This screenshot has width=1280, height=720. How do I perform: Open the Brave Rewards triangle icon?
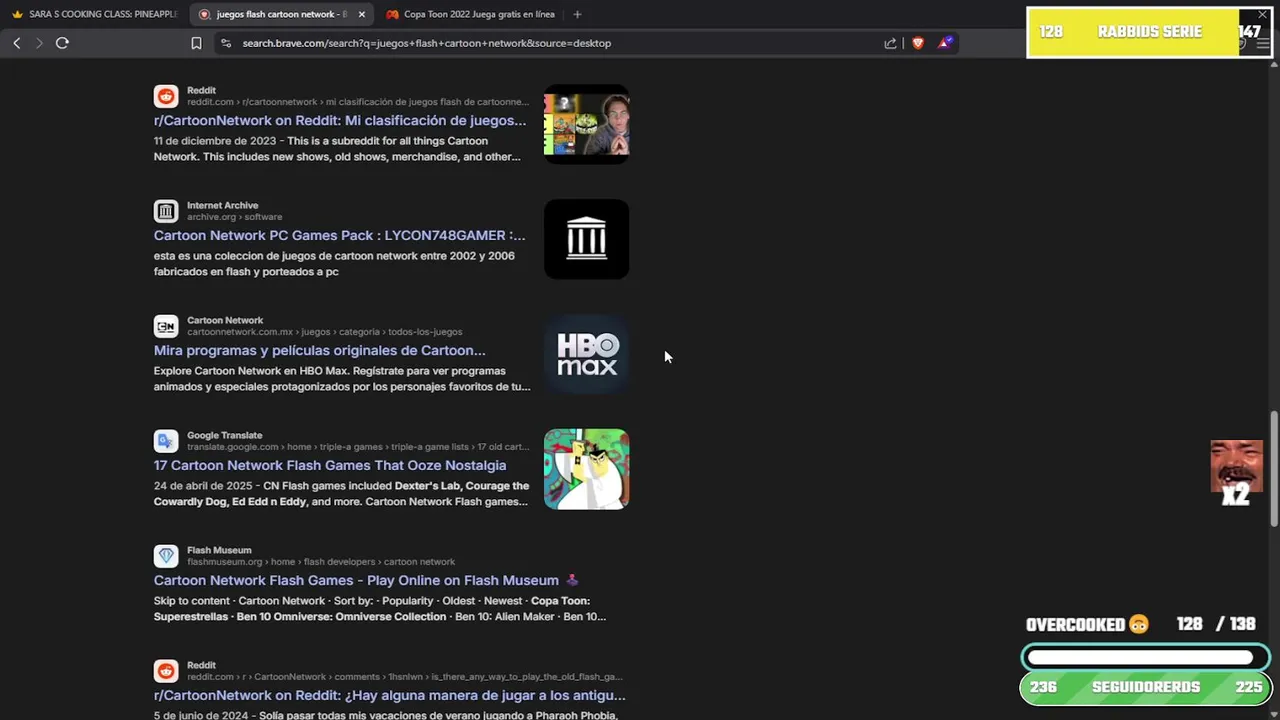pyautogui.click(x=945, y=43)
